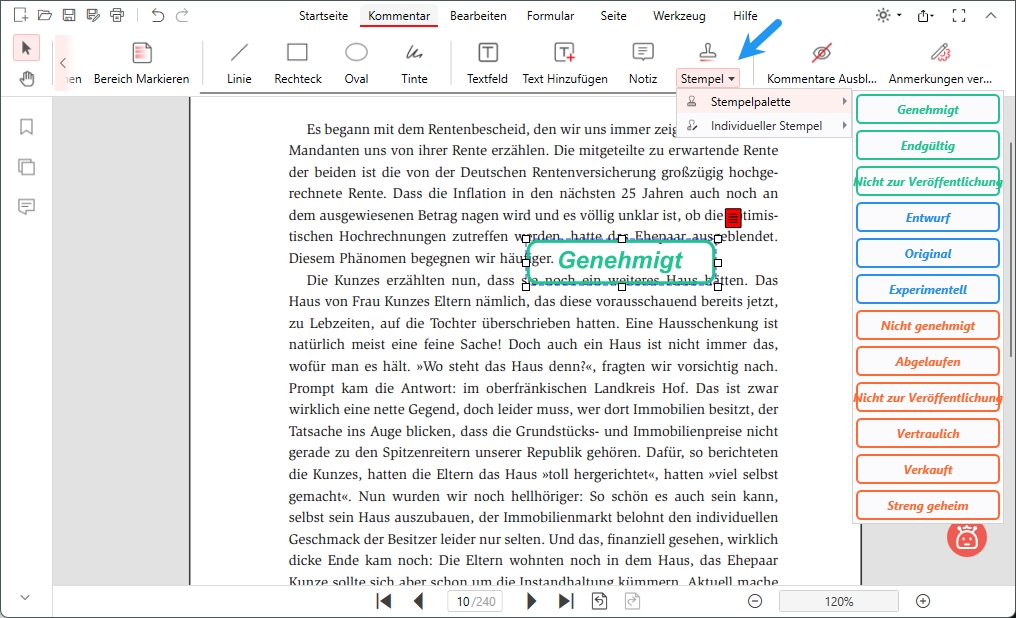
Task: Select the arrow pointer tool
Action: pyautogui.click(x=27, y=48)
